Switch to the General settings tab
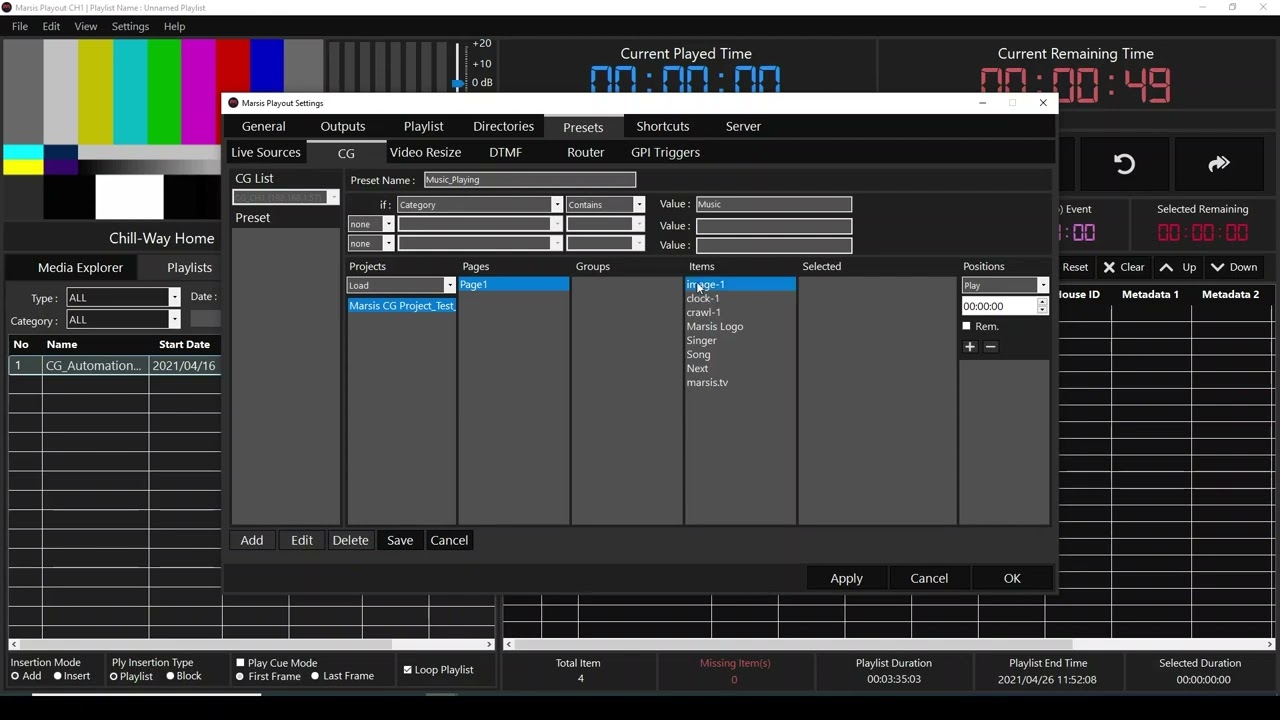The image size is (1280, 720). 264,126
